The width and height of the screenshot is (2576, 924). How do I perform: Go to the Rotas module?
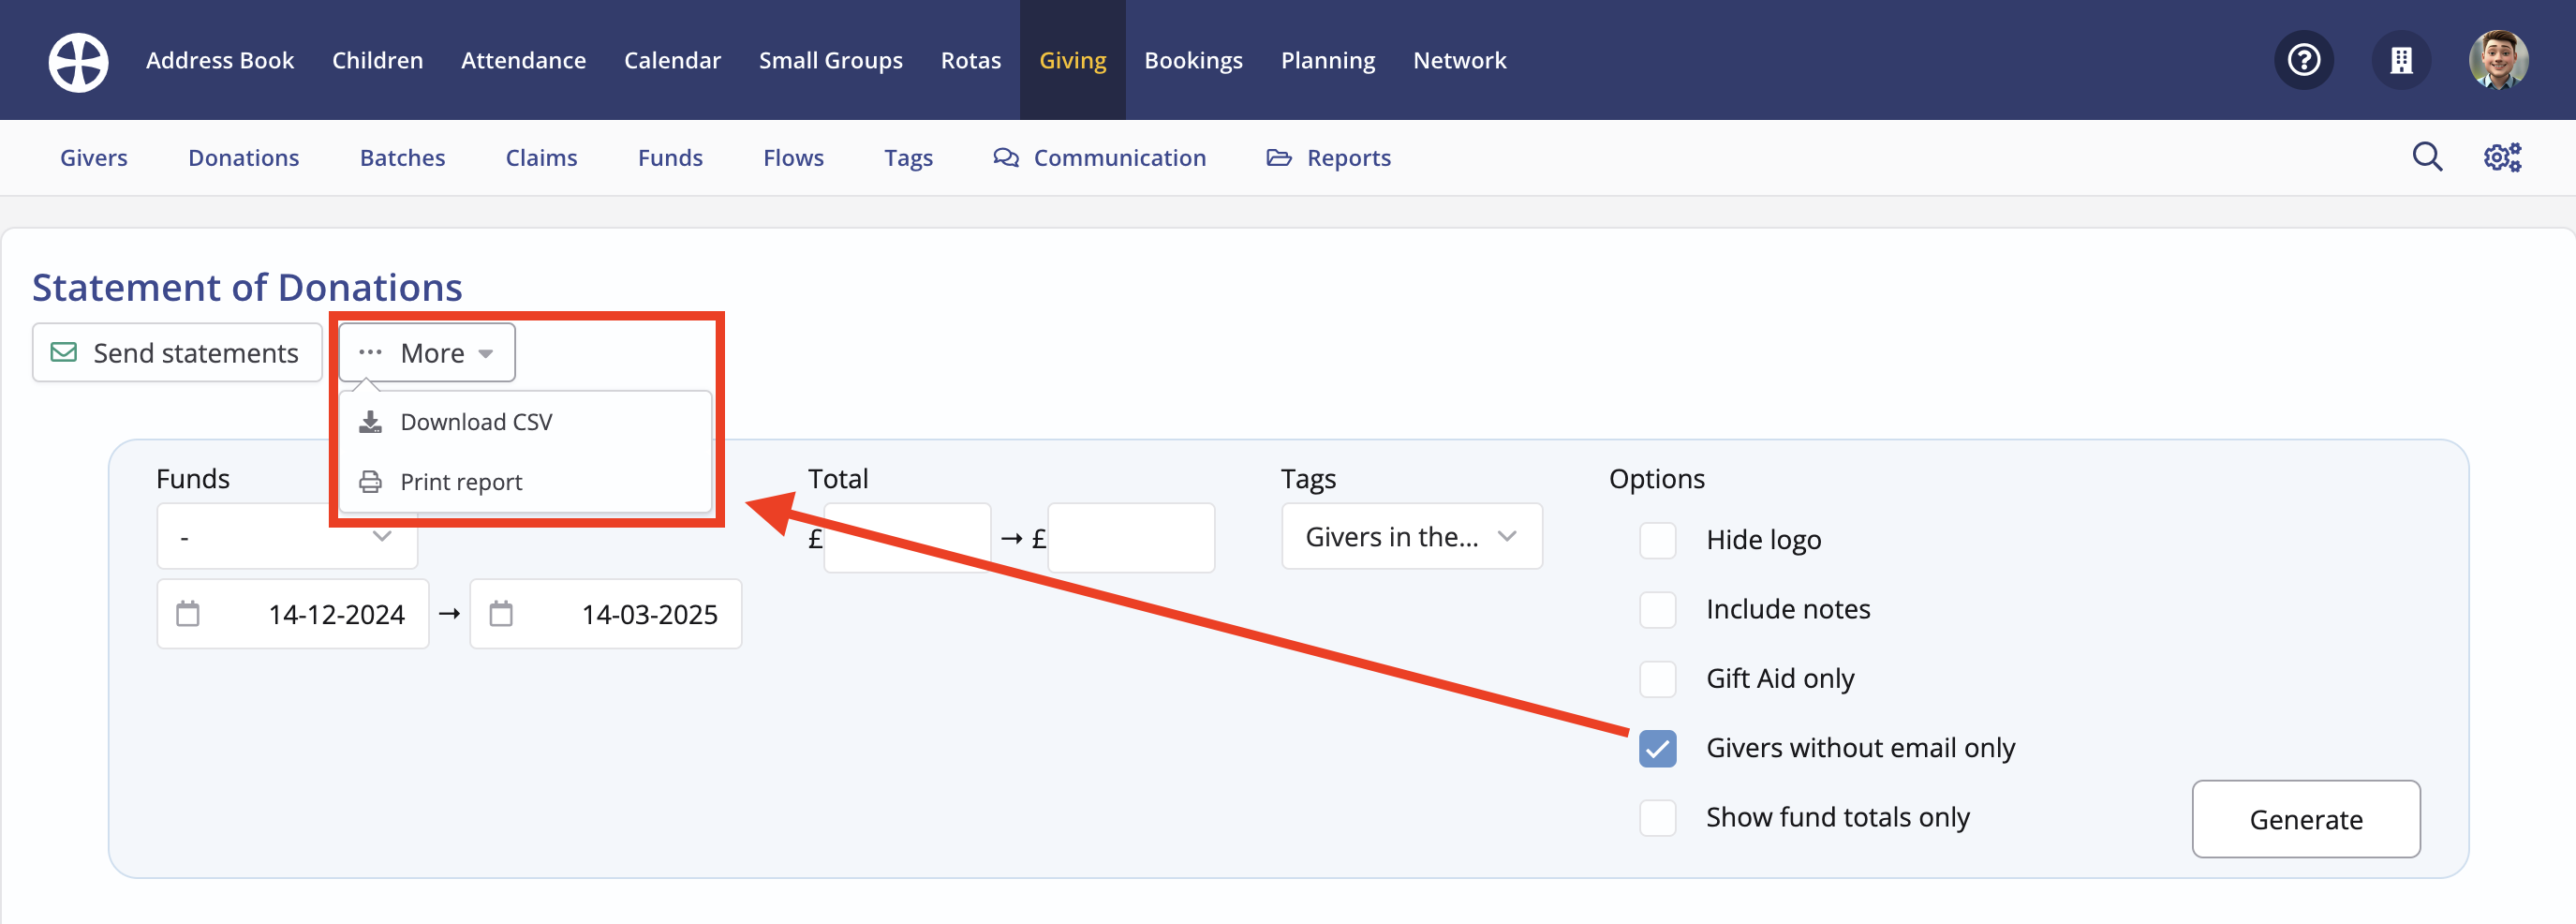[x=970, y=60]
